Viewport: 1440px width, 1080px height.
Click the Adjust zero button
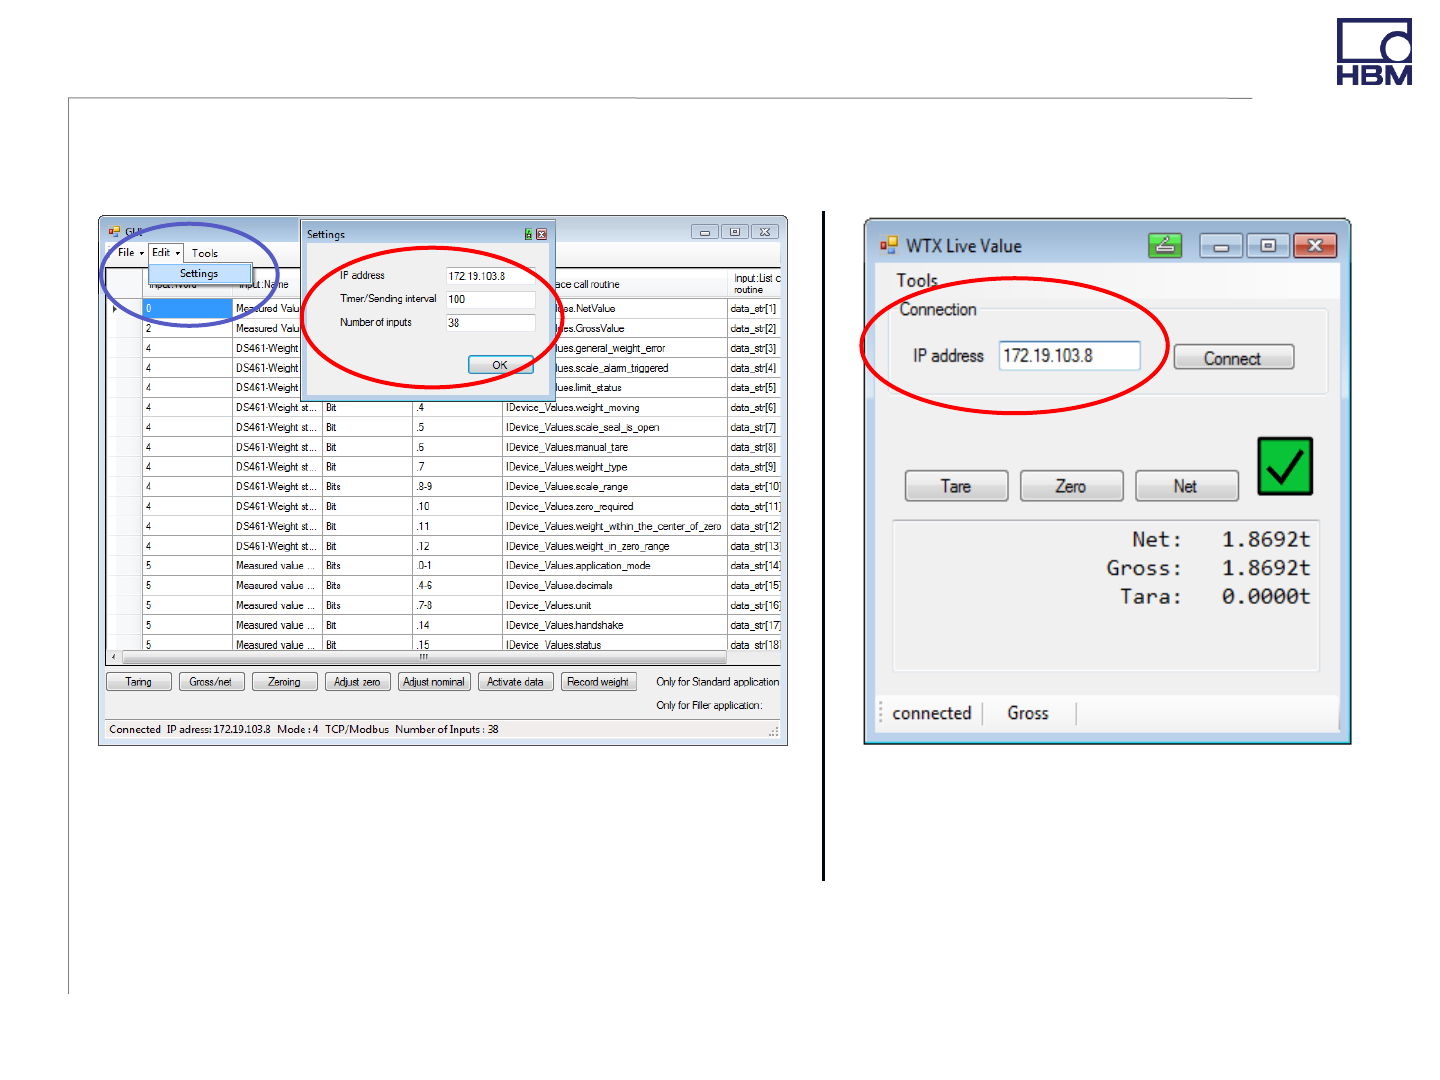click(357, 682)
